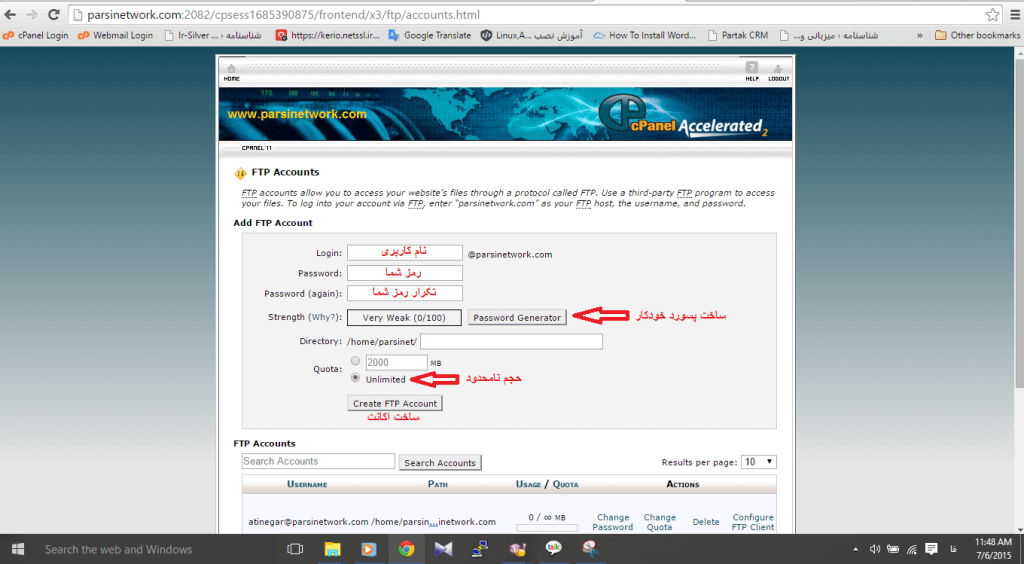Open the Webmail Login bookmark

point(115,35)
